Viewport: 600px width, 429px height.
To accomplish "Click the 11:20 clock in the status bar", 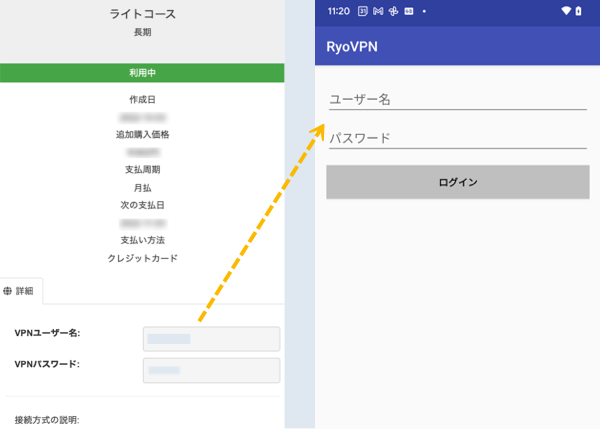I will (339, 11).
